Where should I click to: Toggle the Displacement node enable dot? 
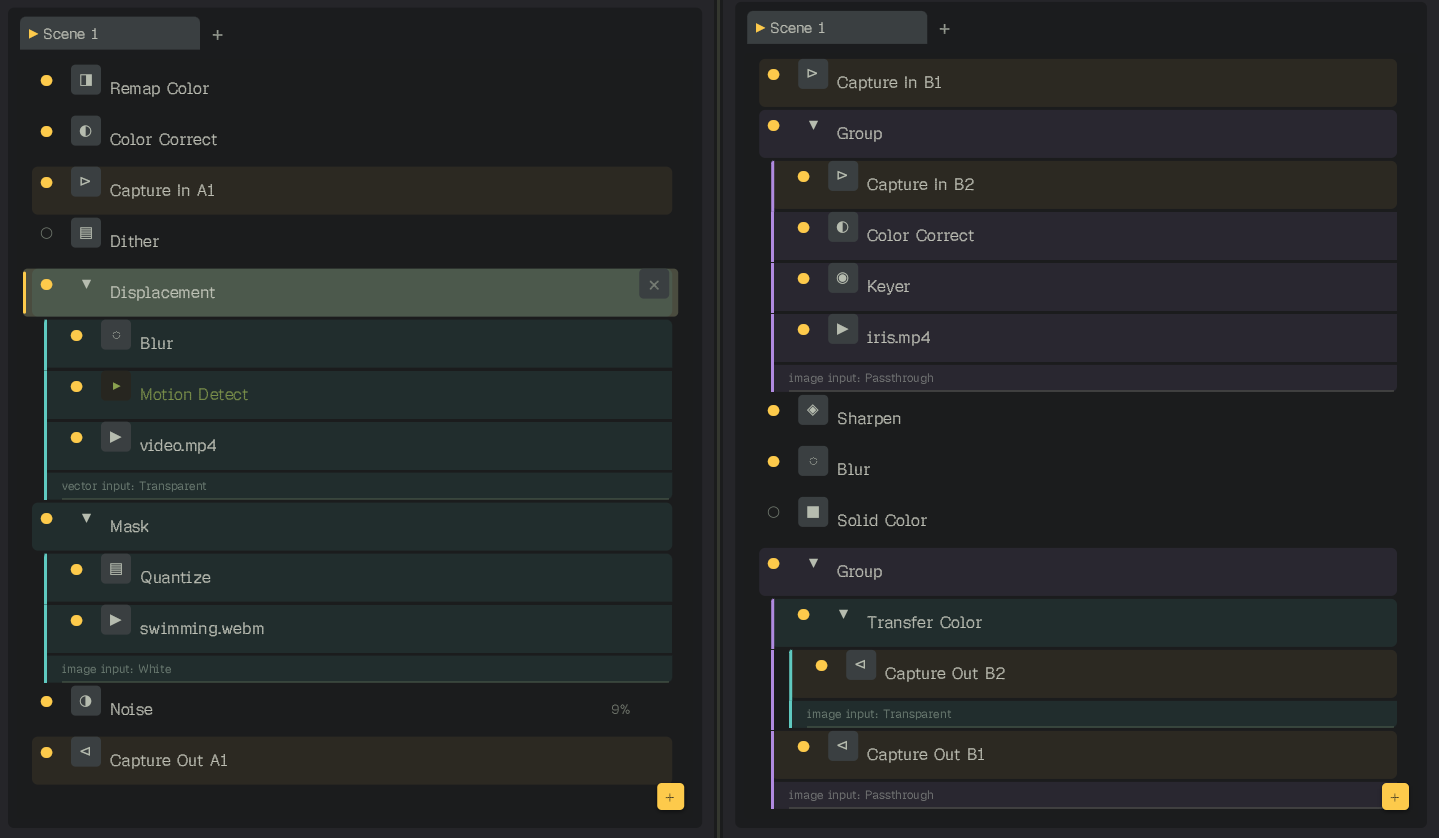coord(46,284)
